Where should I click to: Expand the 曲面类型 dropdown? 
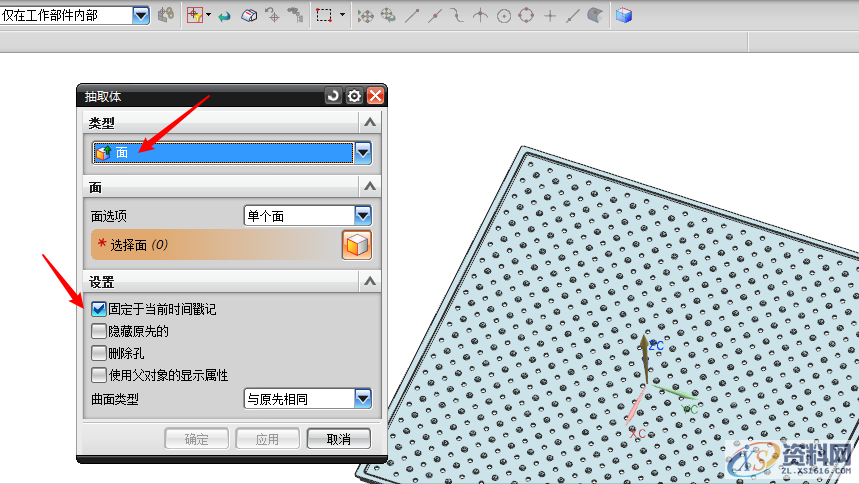(x=362, y=399)
